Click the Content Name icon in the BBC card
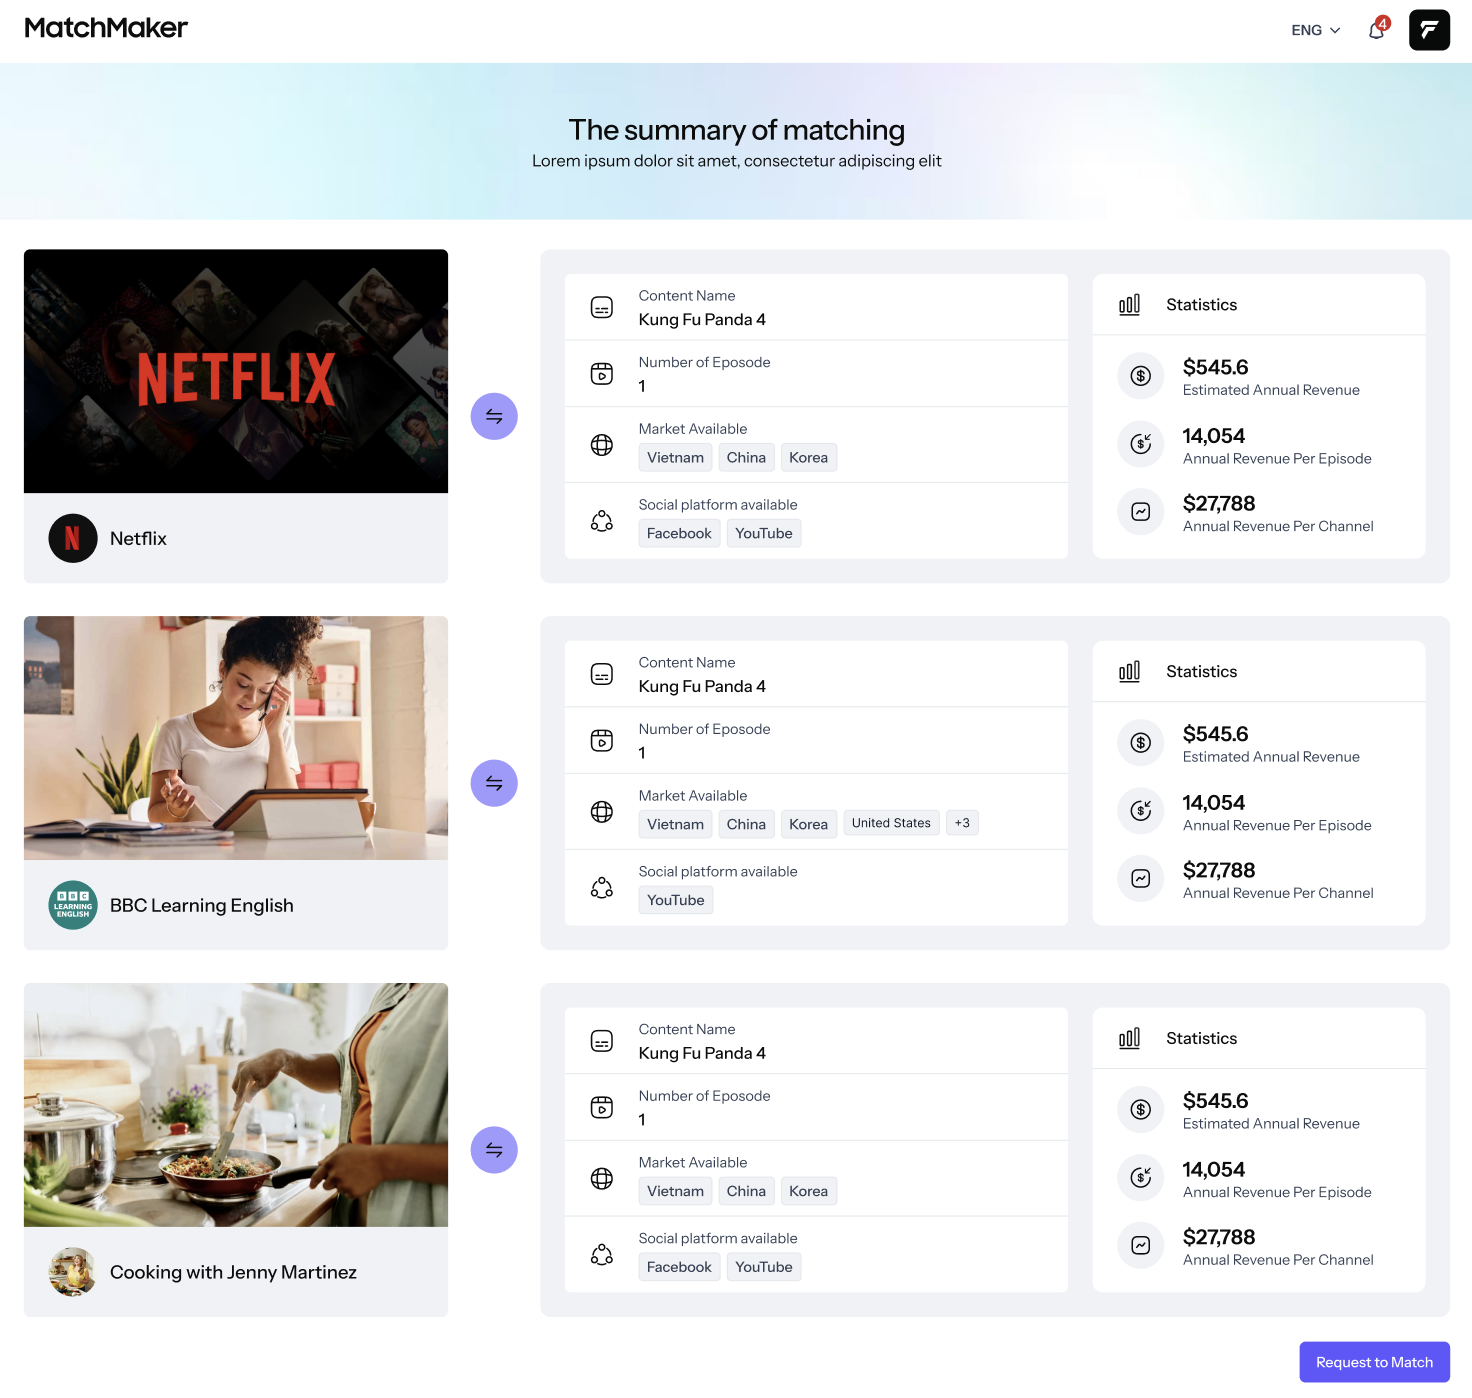Viewport: 1472px width, 1398px height. tap(602, 674)
